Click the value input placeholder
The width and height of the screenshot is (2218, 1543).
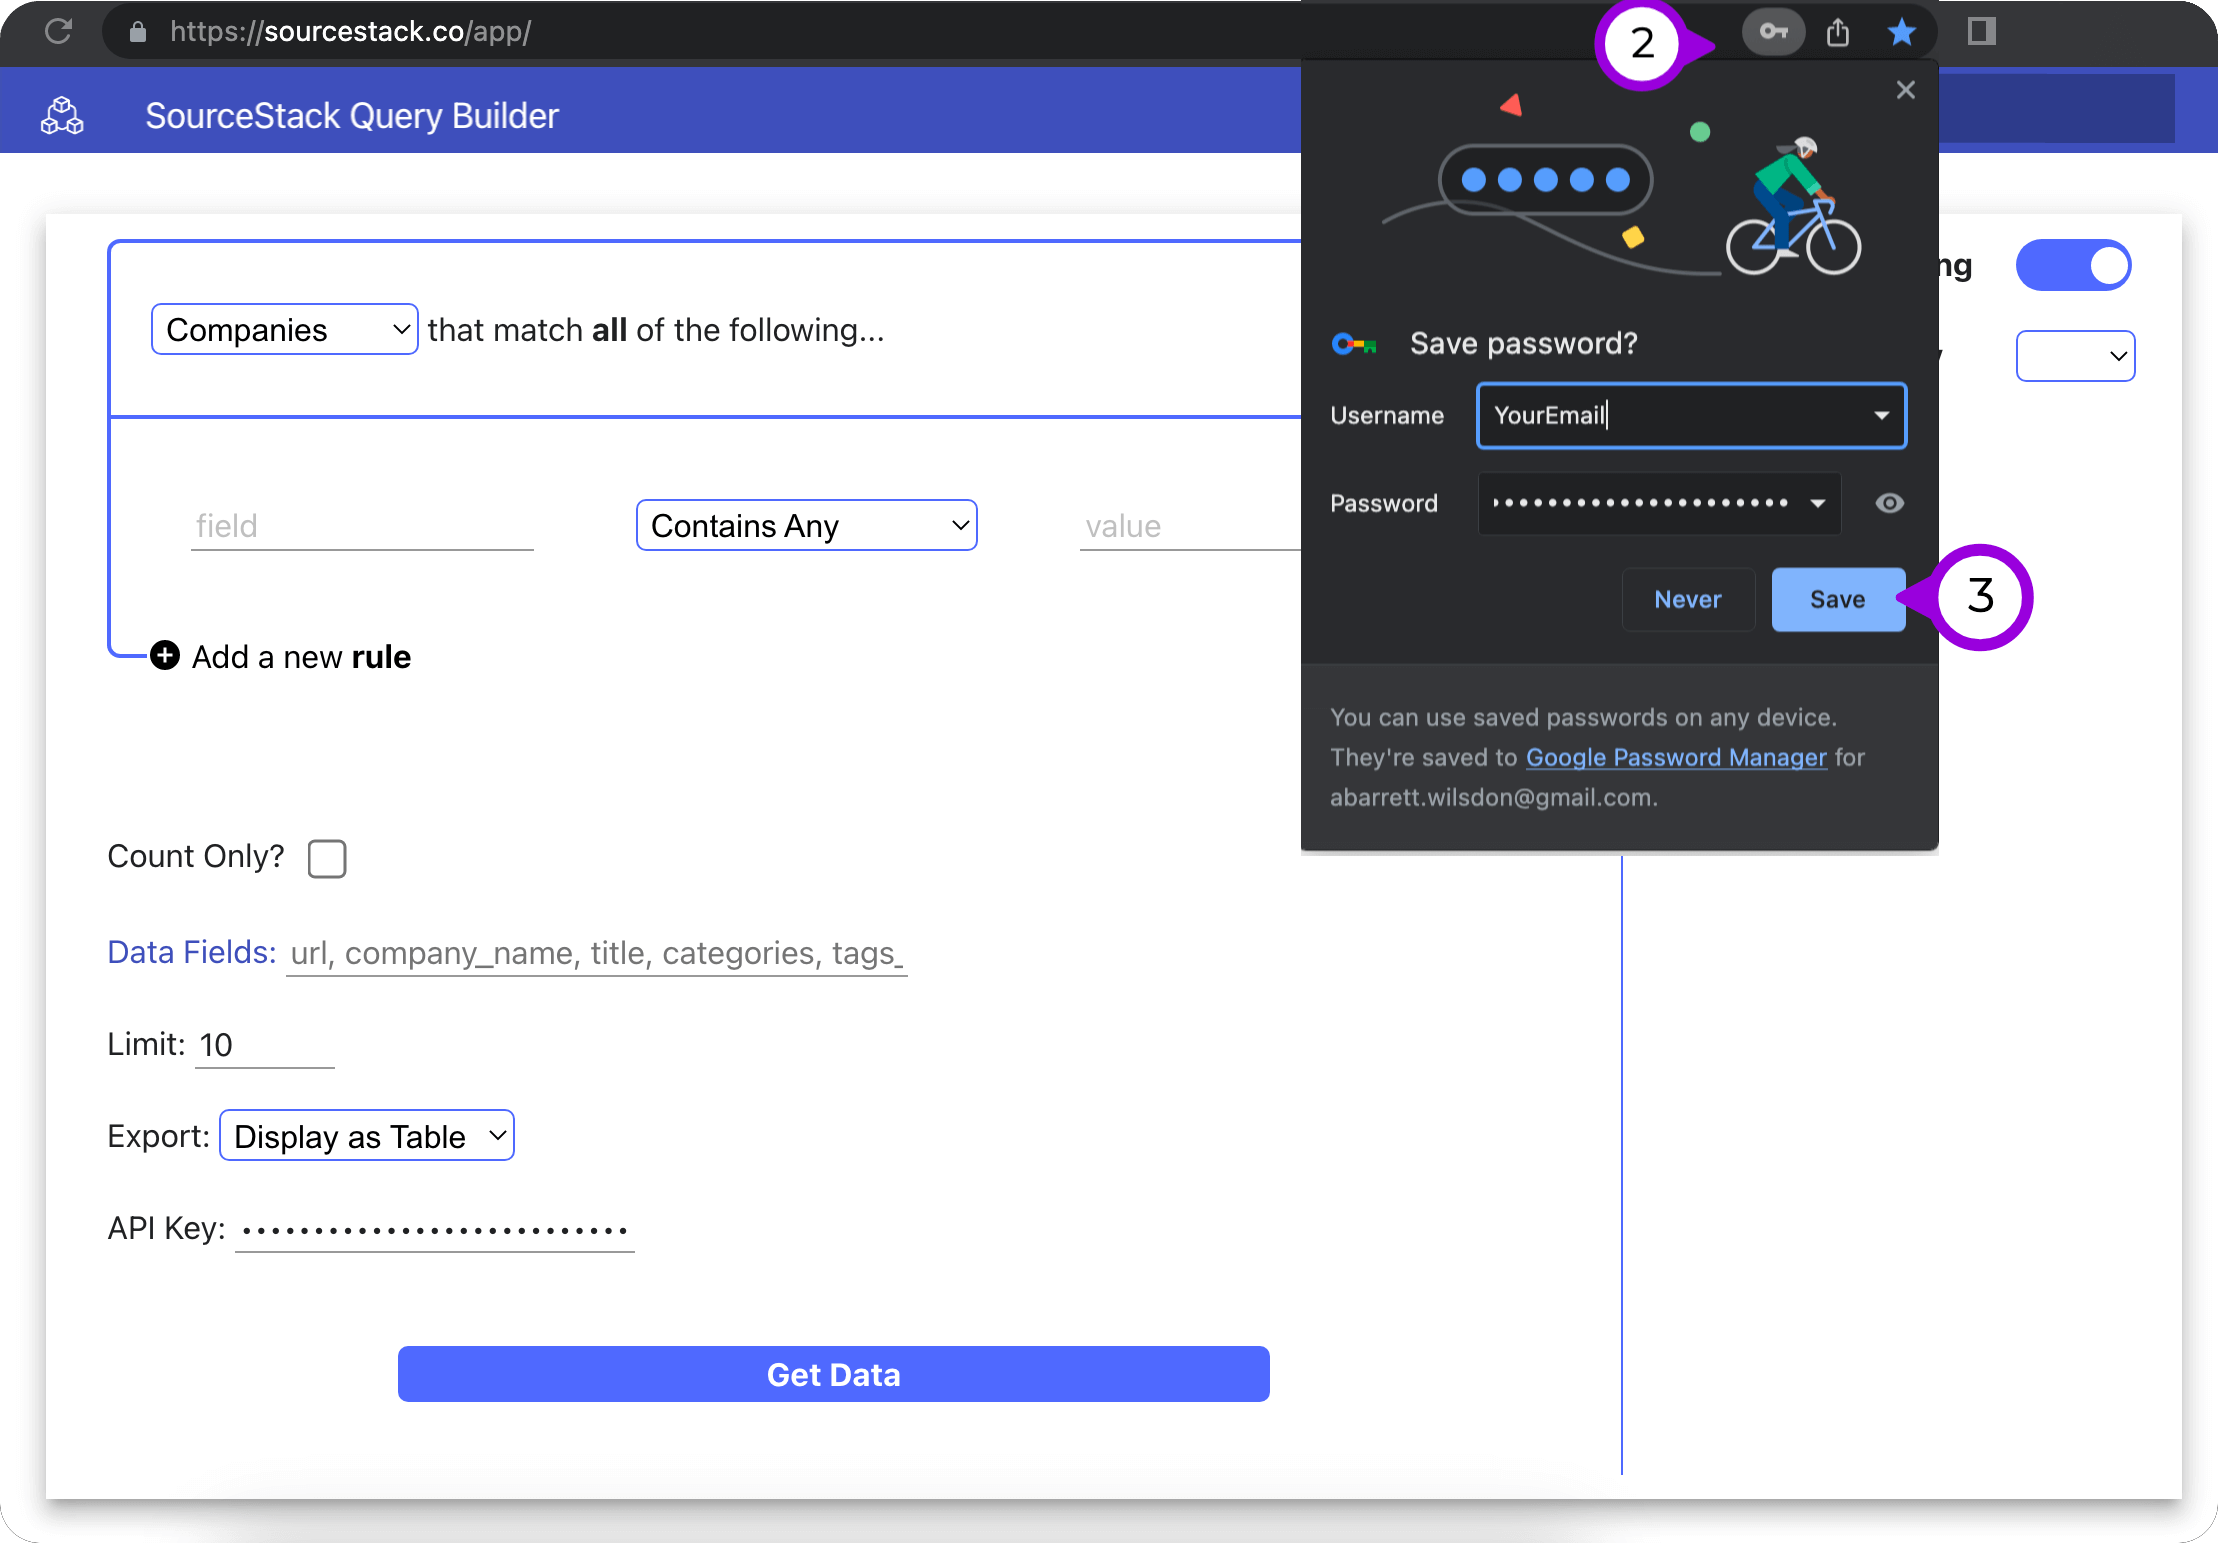click(x=1190, y=526)
